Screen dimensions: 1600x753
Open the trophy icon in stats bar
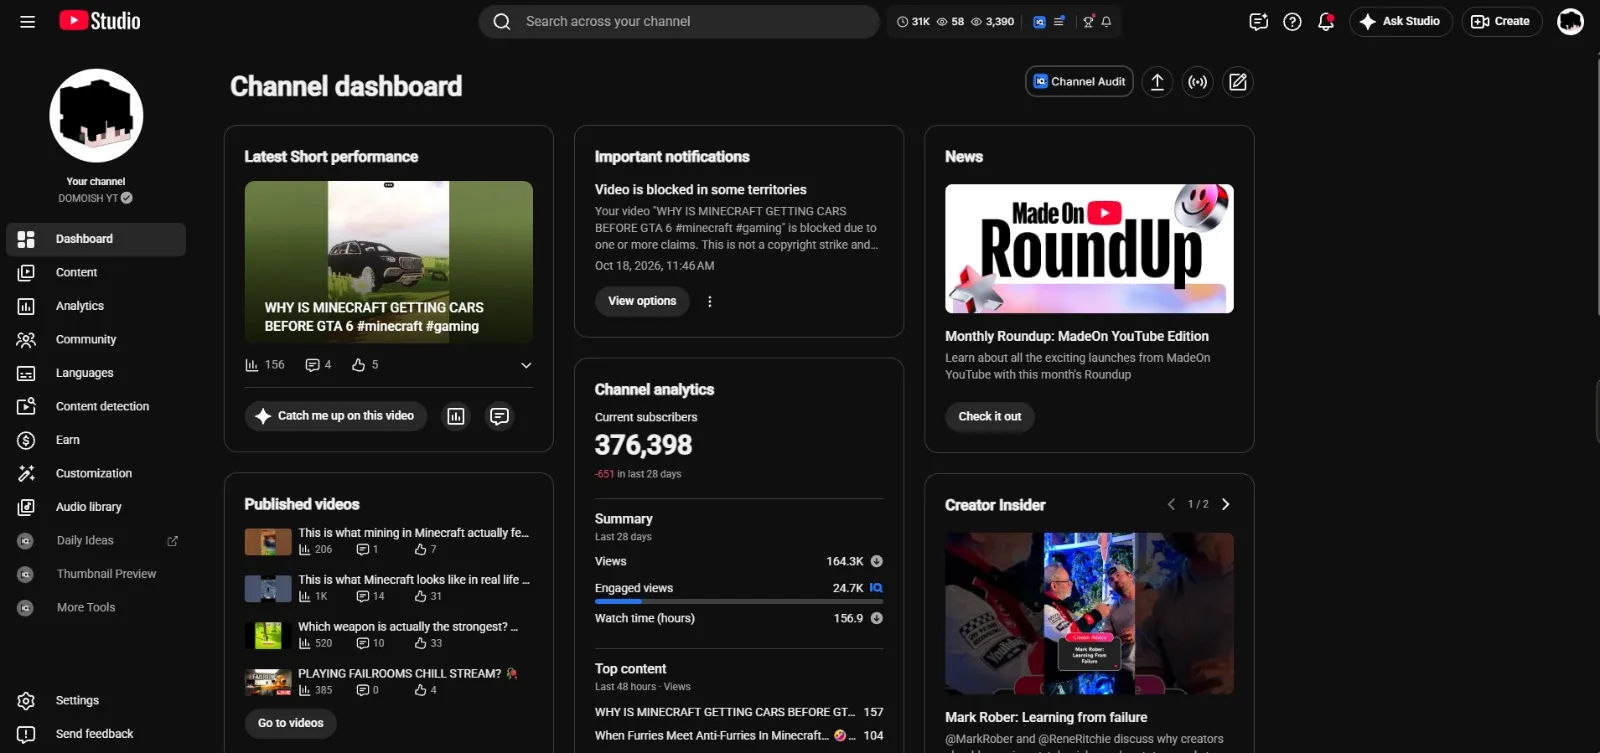tap(1088, 21)
